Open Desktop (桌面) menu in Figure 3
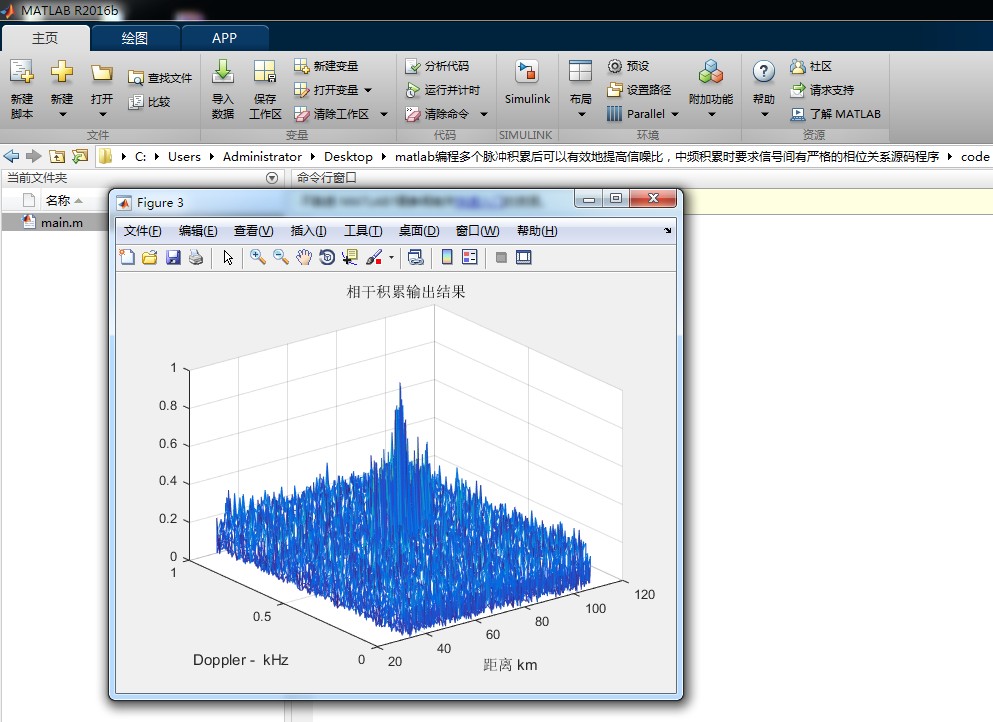The height and width of the screenshot is (722, 993). tap(419, 231)
